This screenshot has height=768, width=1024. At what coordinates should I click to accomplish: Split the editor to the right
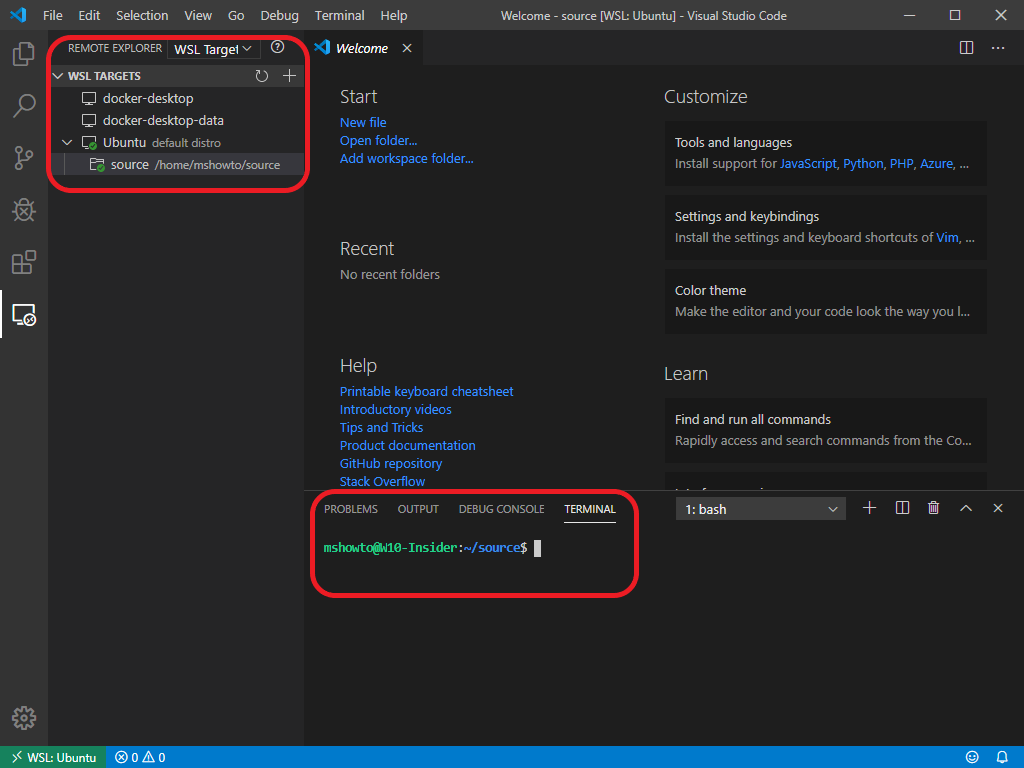[x=967, y=48]
